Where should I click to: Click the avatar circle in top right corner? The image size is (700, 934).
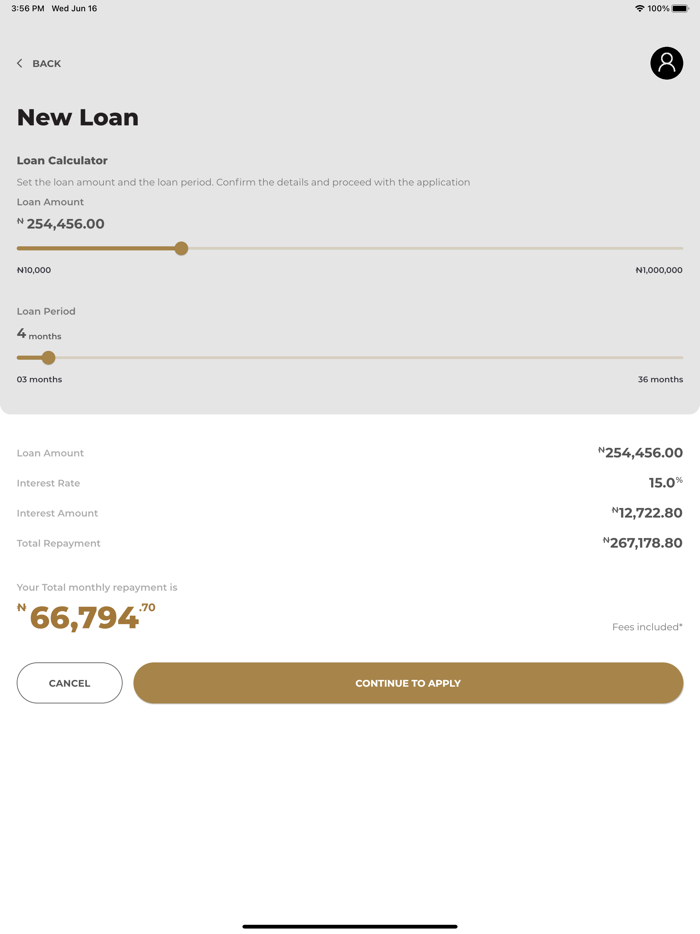pos(666,63)
